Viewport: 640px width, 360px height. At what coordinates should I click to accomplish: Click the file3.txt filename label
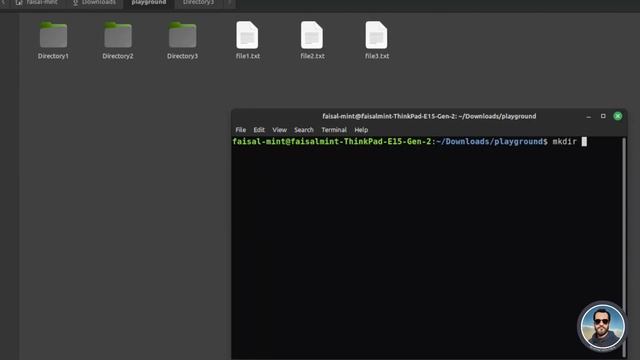[377, 56]
